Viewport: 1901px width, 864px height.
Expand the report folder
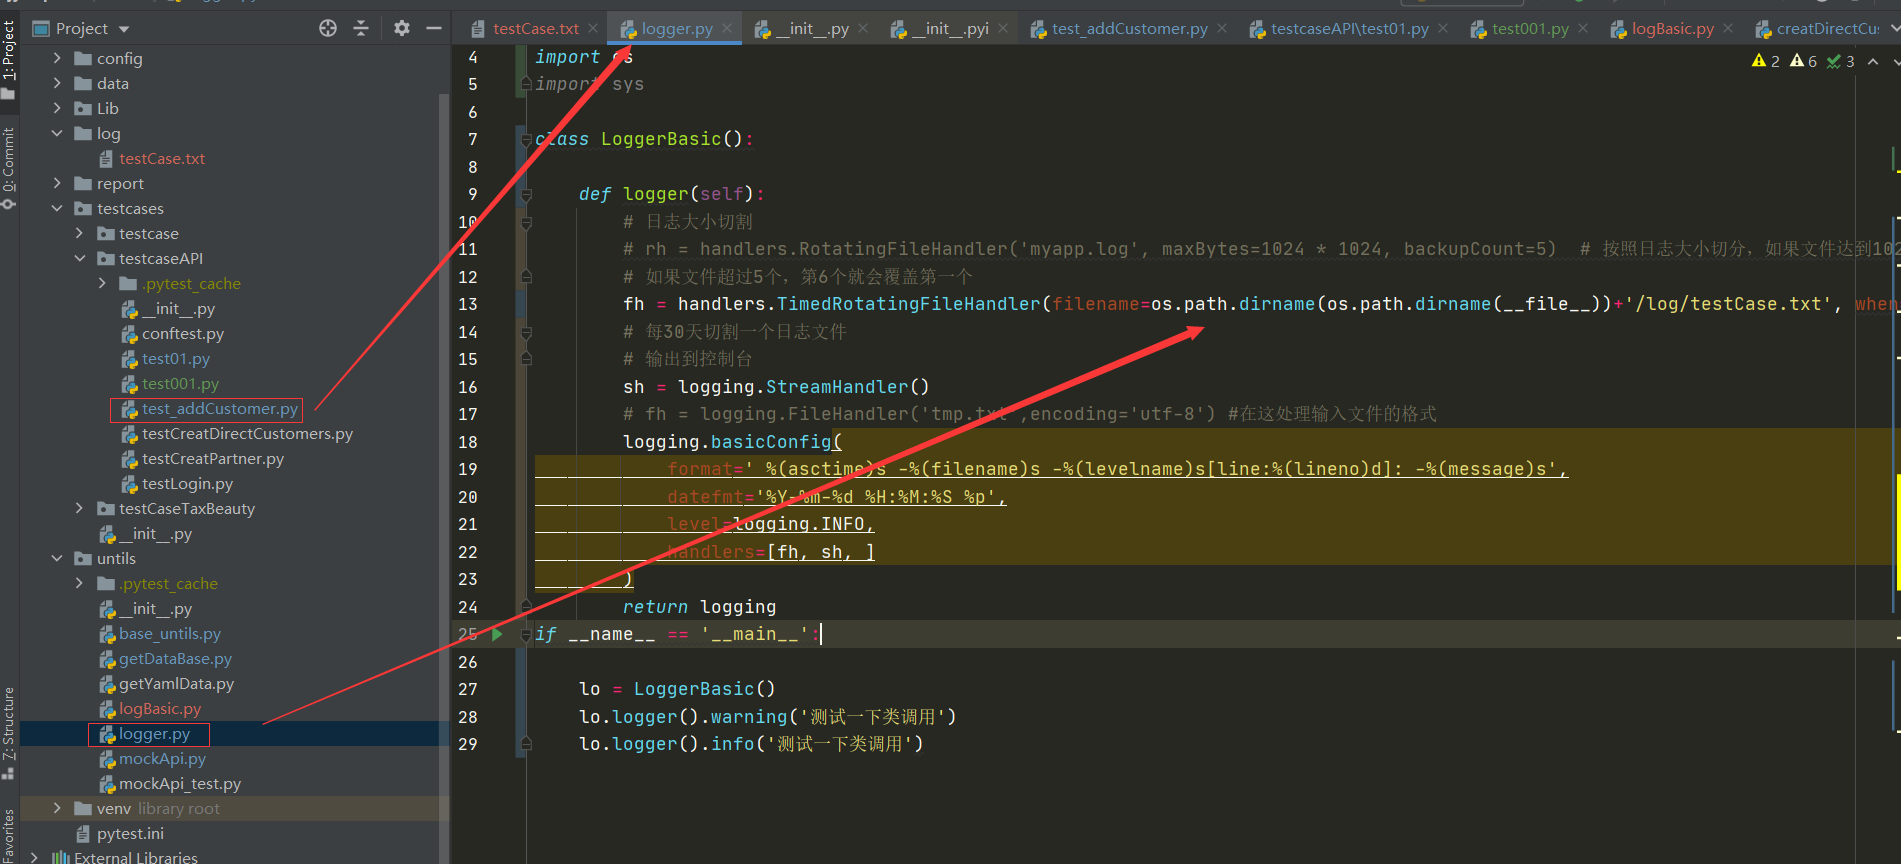coord(57,183)
